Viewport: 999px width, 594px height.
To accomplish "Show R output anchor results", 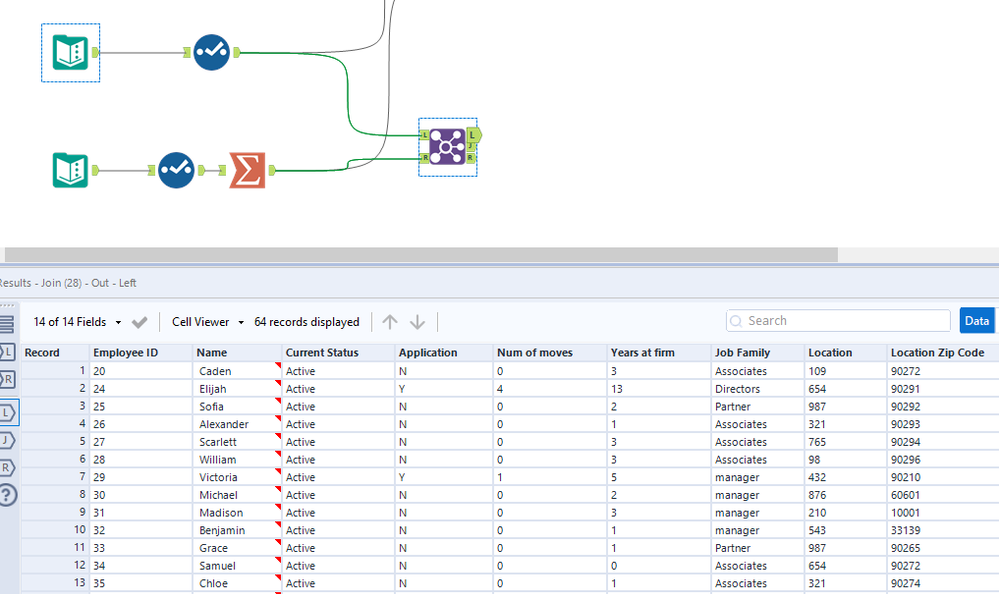I will click(8, 468).
